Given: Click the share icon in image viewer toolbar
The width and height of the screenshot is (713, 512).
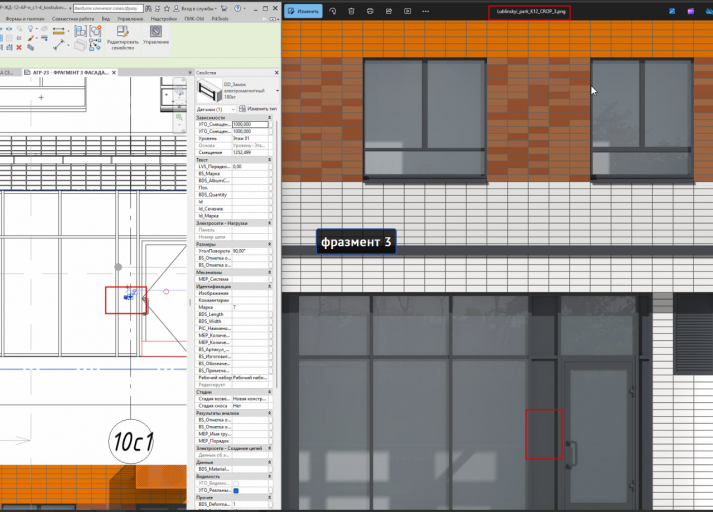Looking at the screenshot, I should pos(389,11).
